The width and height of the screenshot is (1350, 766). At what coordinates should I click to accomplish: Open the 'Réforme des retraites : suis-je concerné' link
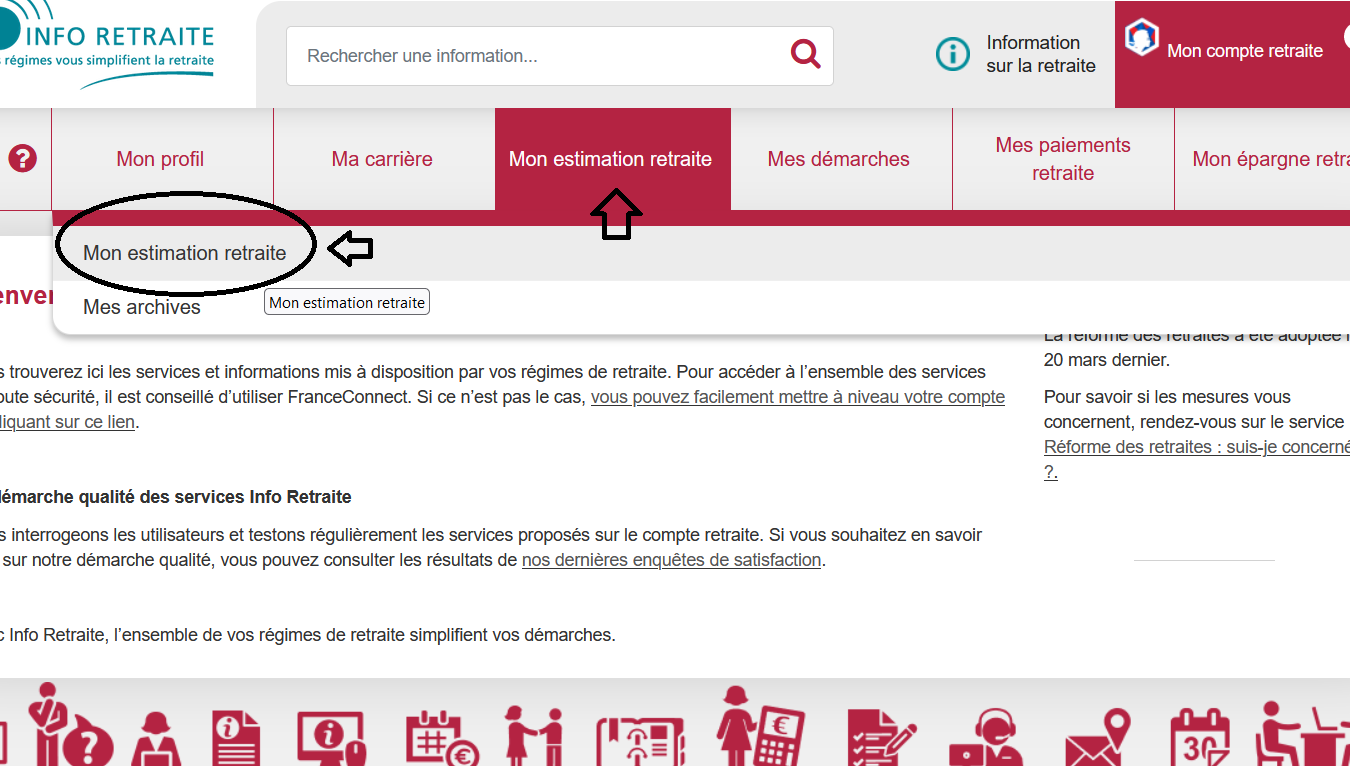point(1196,447)
